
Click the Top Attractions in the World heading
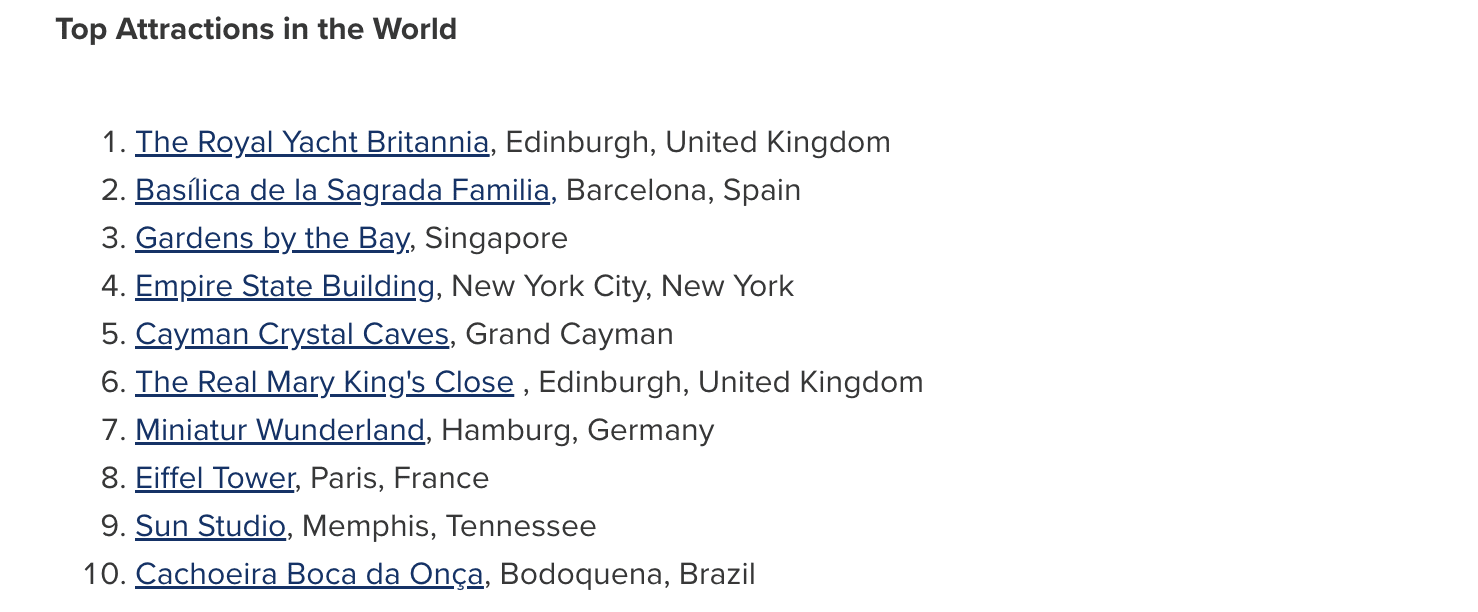point(256,30)
